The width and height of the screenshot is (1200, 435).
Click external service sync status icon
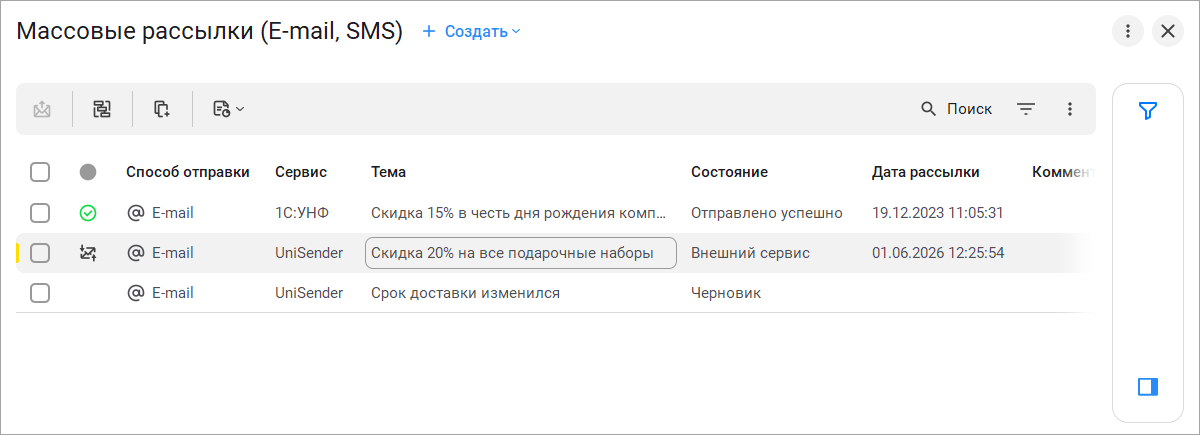click(x=88, y=253)
